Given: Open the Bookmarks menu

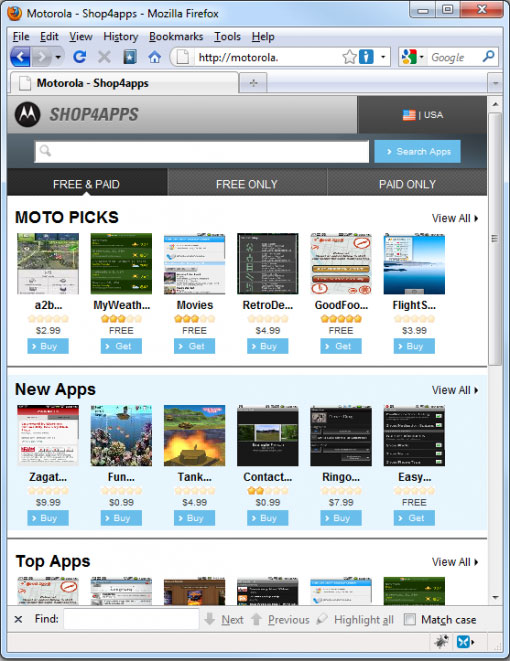Looking at the screenshot, I should coord(176,37).
